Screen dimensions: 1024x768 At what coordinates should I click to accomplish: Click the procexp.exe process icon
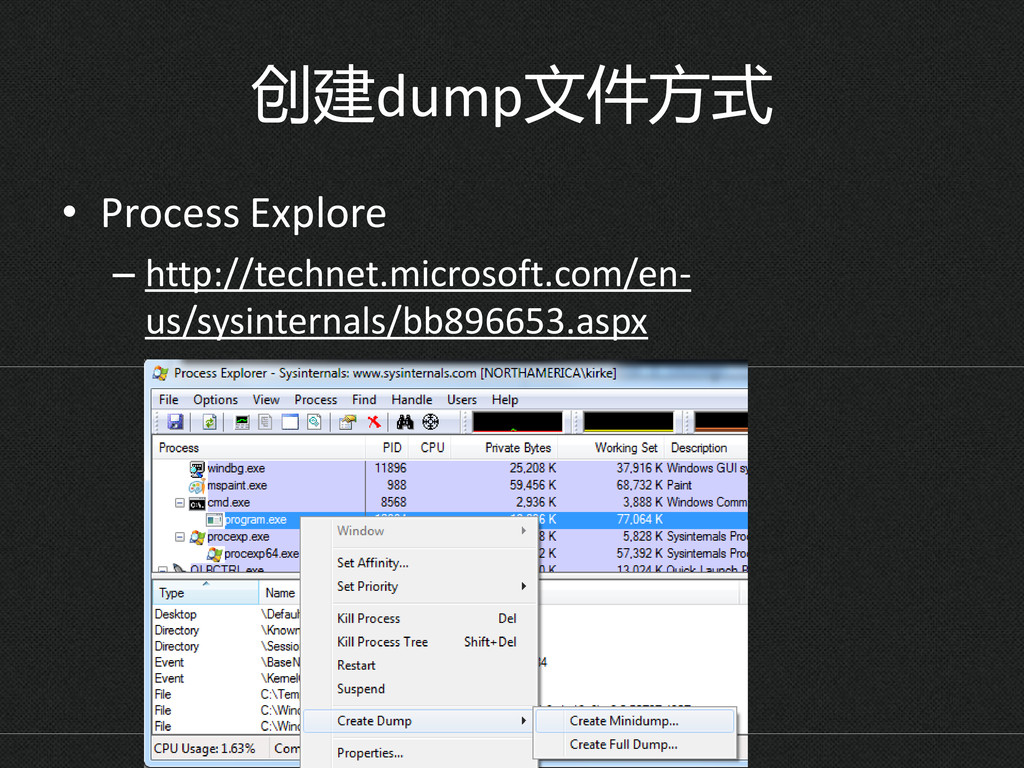(x=197, y=537)
